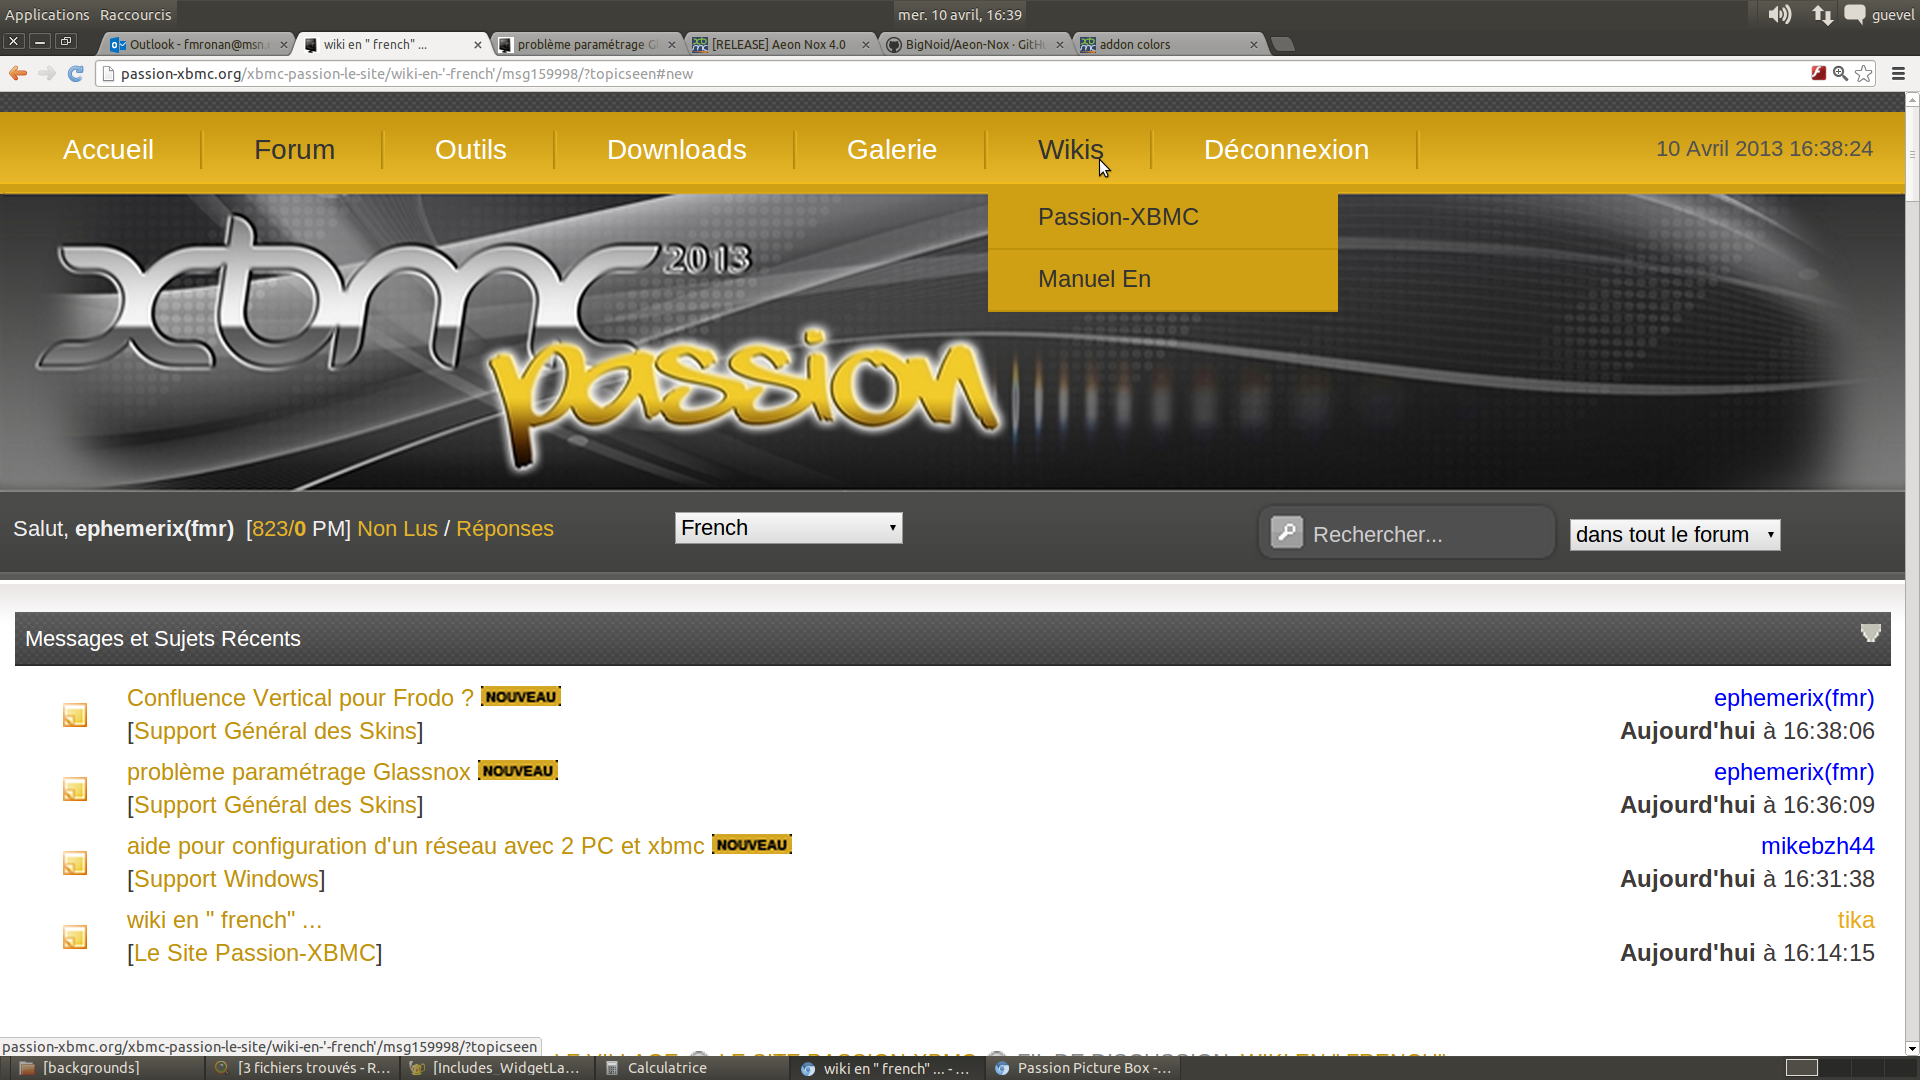Click the search key icon beside Rechercher

(x=1287, y=532)
